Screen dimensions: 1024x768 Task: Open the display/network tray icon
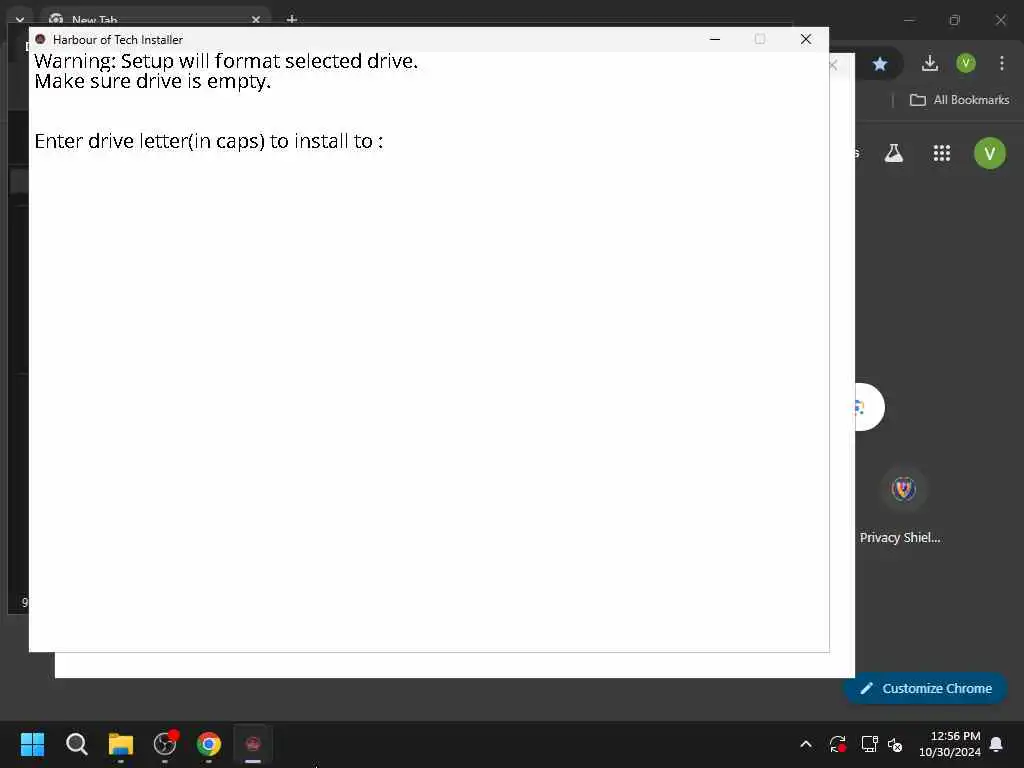coord(869,744)
